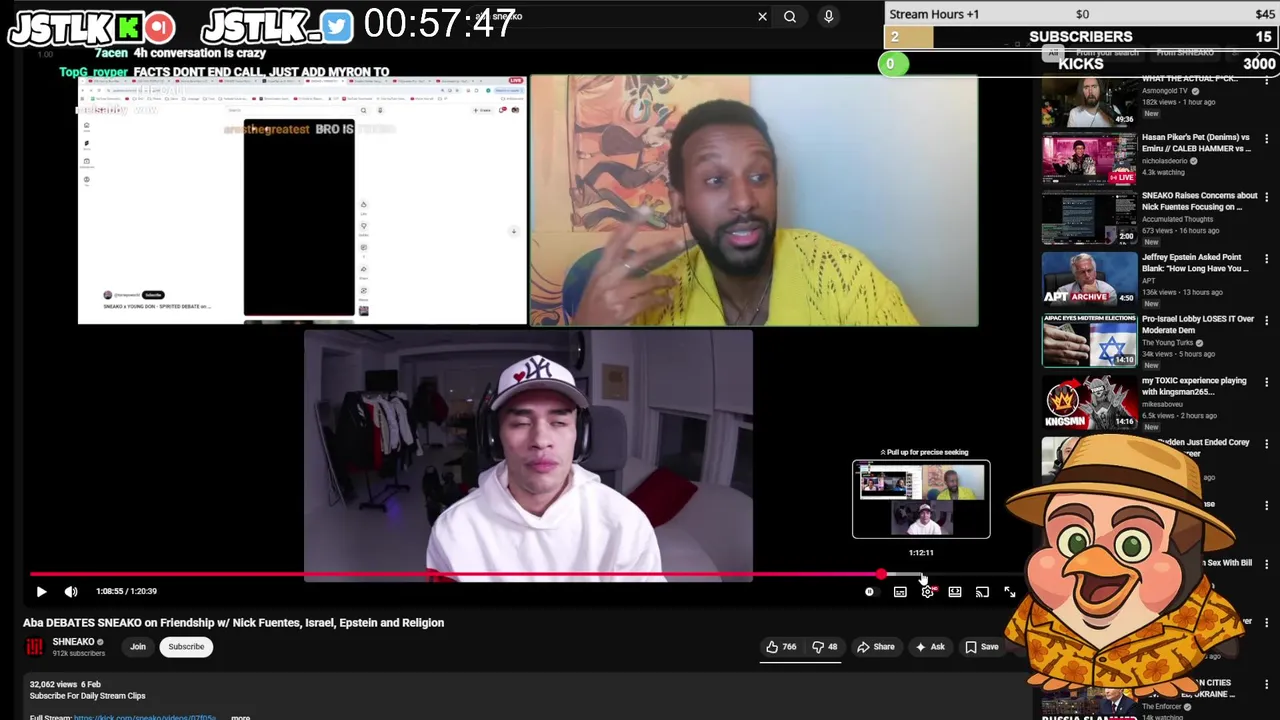The image size is (1280, 720).
Task: Click the SNEAKO Raises Concerns thumbnail 2:00
Action: pyautogui.click(x=1090, y=218)
